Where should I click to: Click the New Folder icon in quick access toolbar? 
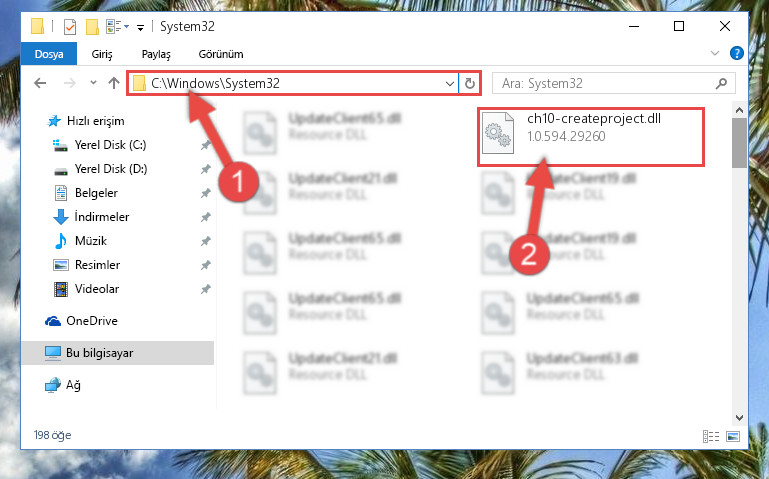tap(92, 26)
